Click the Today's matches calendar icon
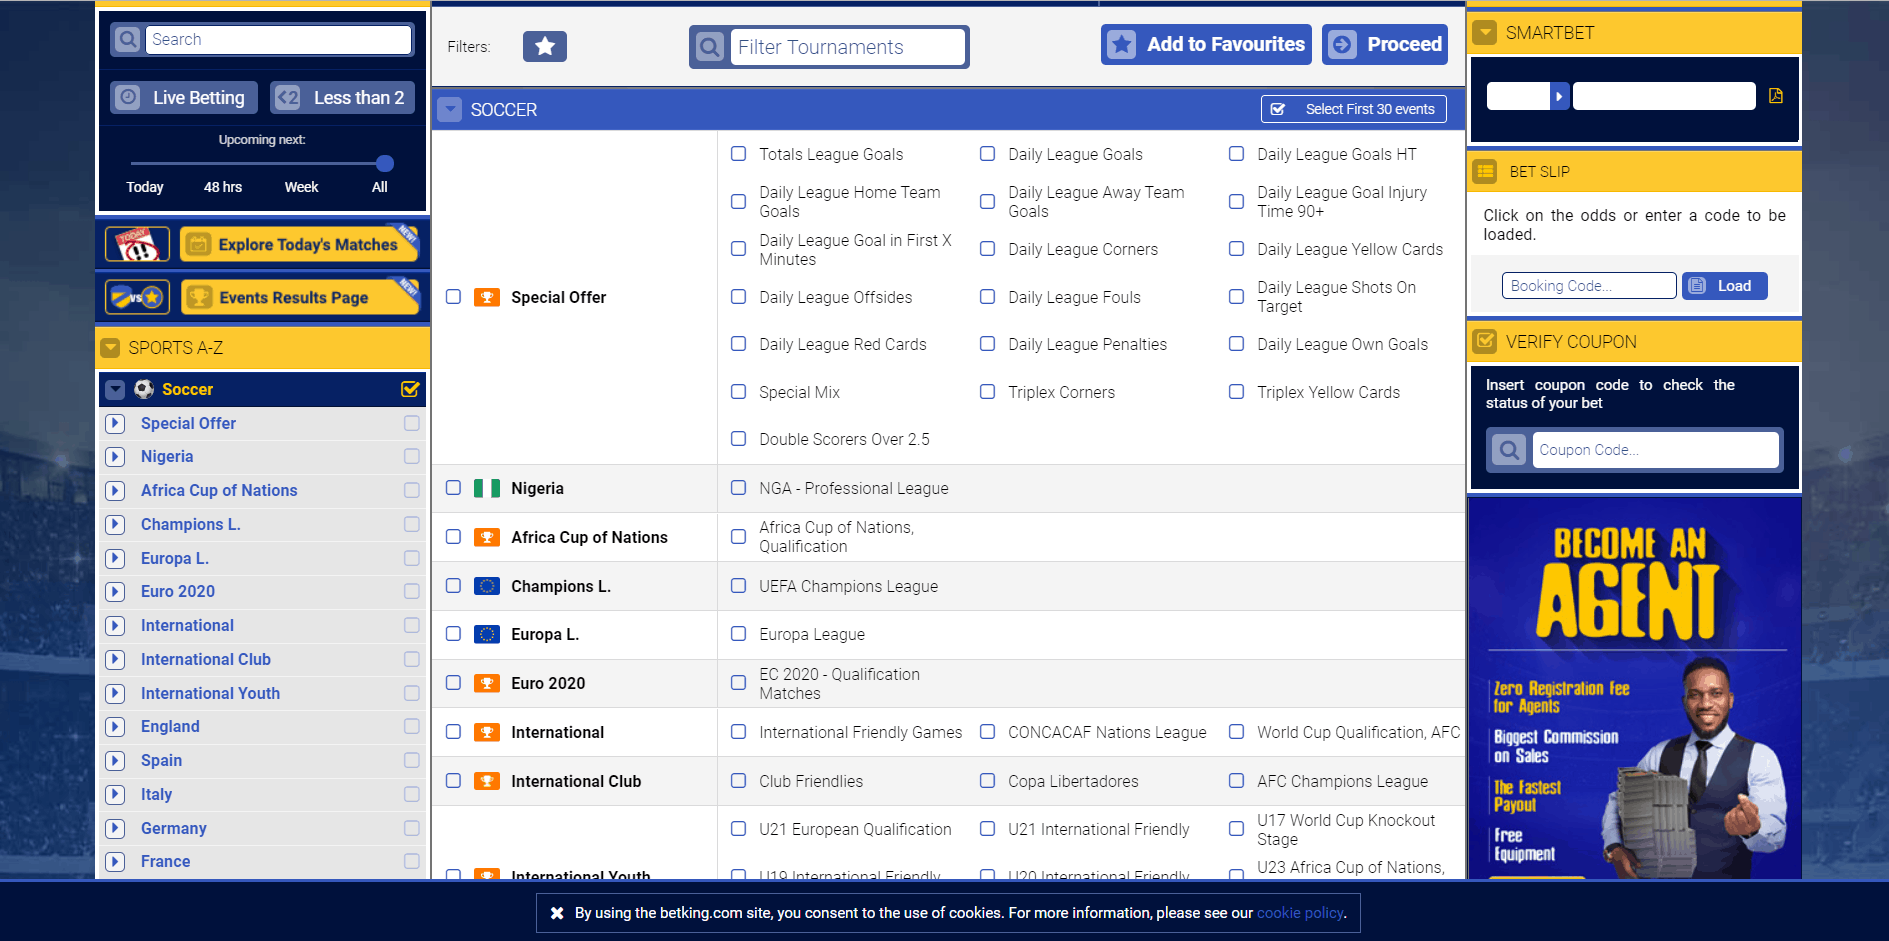The height and width of the screenshot is (941, 1889). (x=138, y=244)
